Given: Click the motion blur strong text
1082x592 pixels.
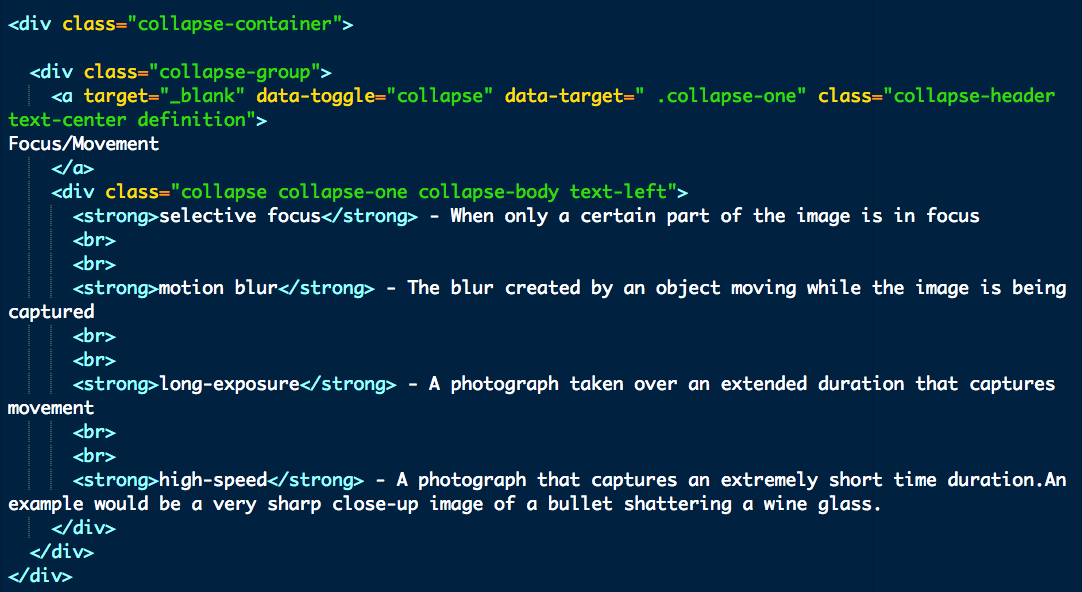Looking at the screenshot, I should point(219,288).
